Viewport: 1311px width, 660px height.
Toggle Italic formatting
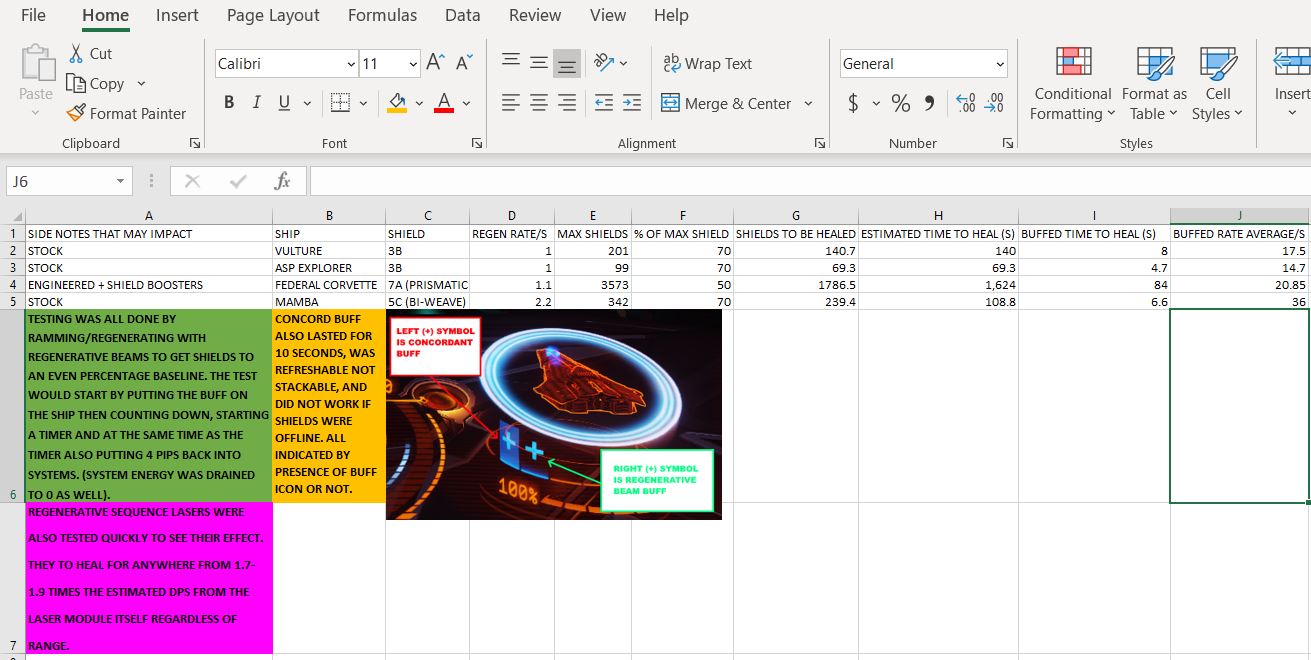pyautogui.click(x=256, y=103)
